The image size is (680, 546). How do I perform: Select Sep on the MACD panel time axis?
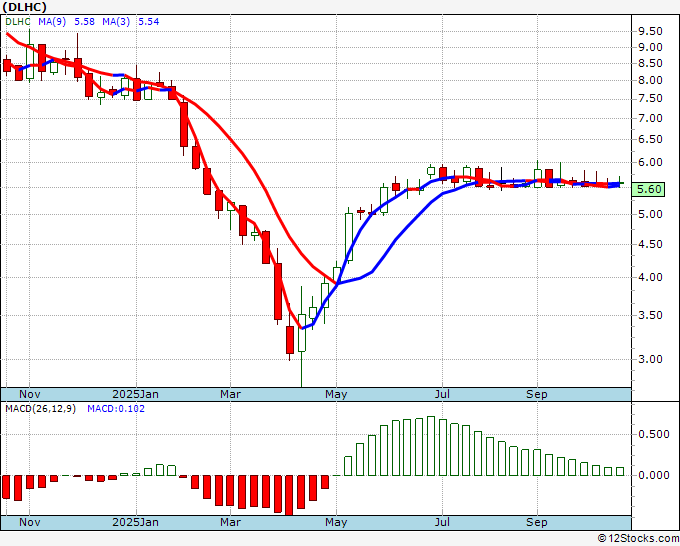(537, 522)
